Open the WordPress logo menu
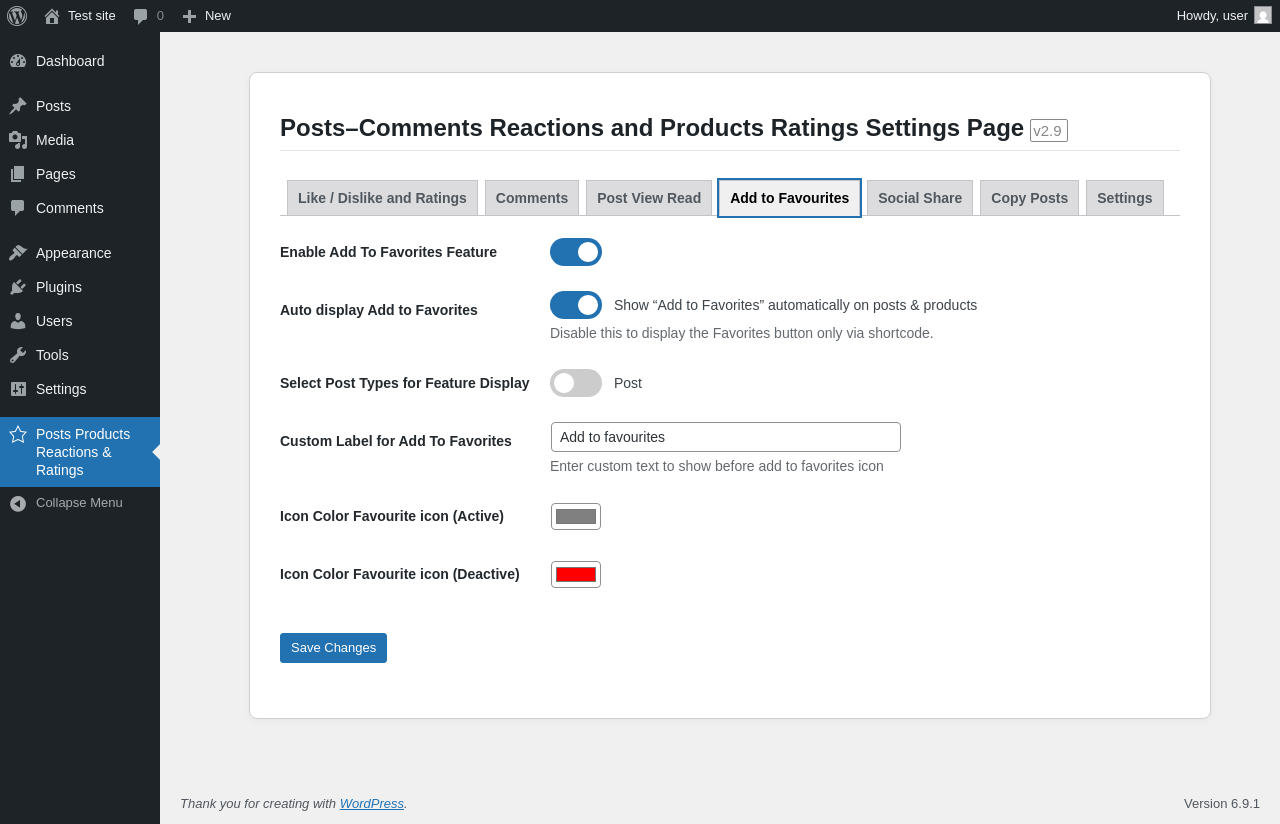 17,16
